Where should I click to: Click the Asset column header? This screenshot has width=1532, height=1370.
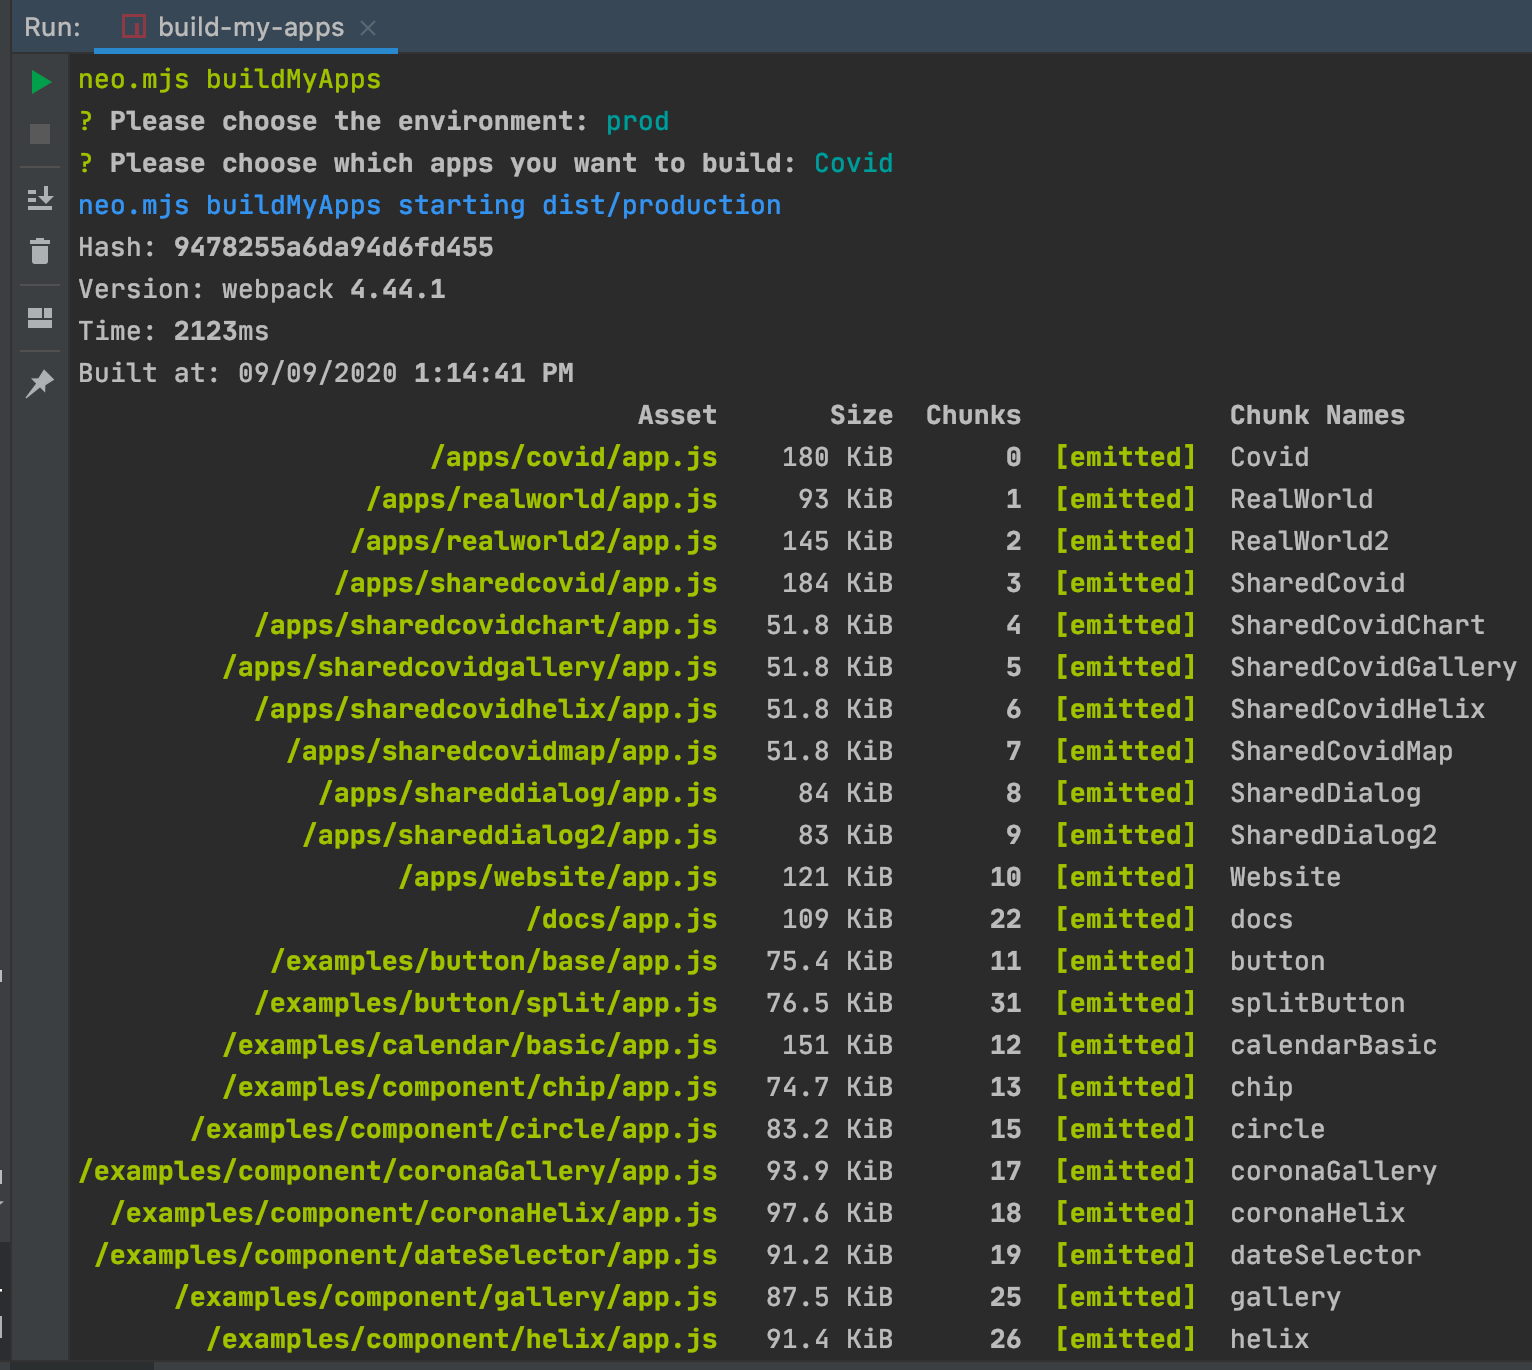678,415
